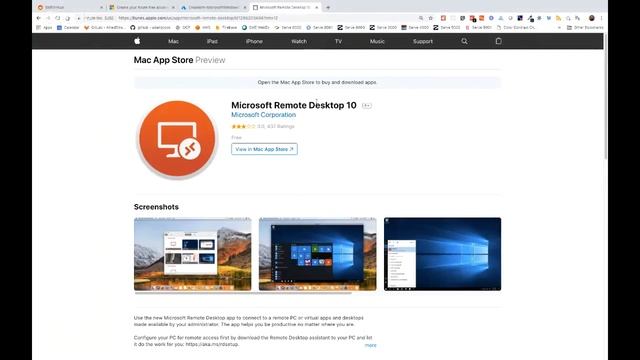The height and width of the screenshot is (360, 640).
Task: Open the search magnifier in Apple's nav bar
Action: (x=464, y=41)
